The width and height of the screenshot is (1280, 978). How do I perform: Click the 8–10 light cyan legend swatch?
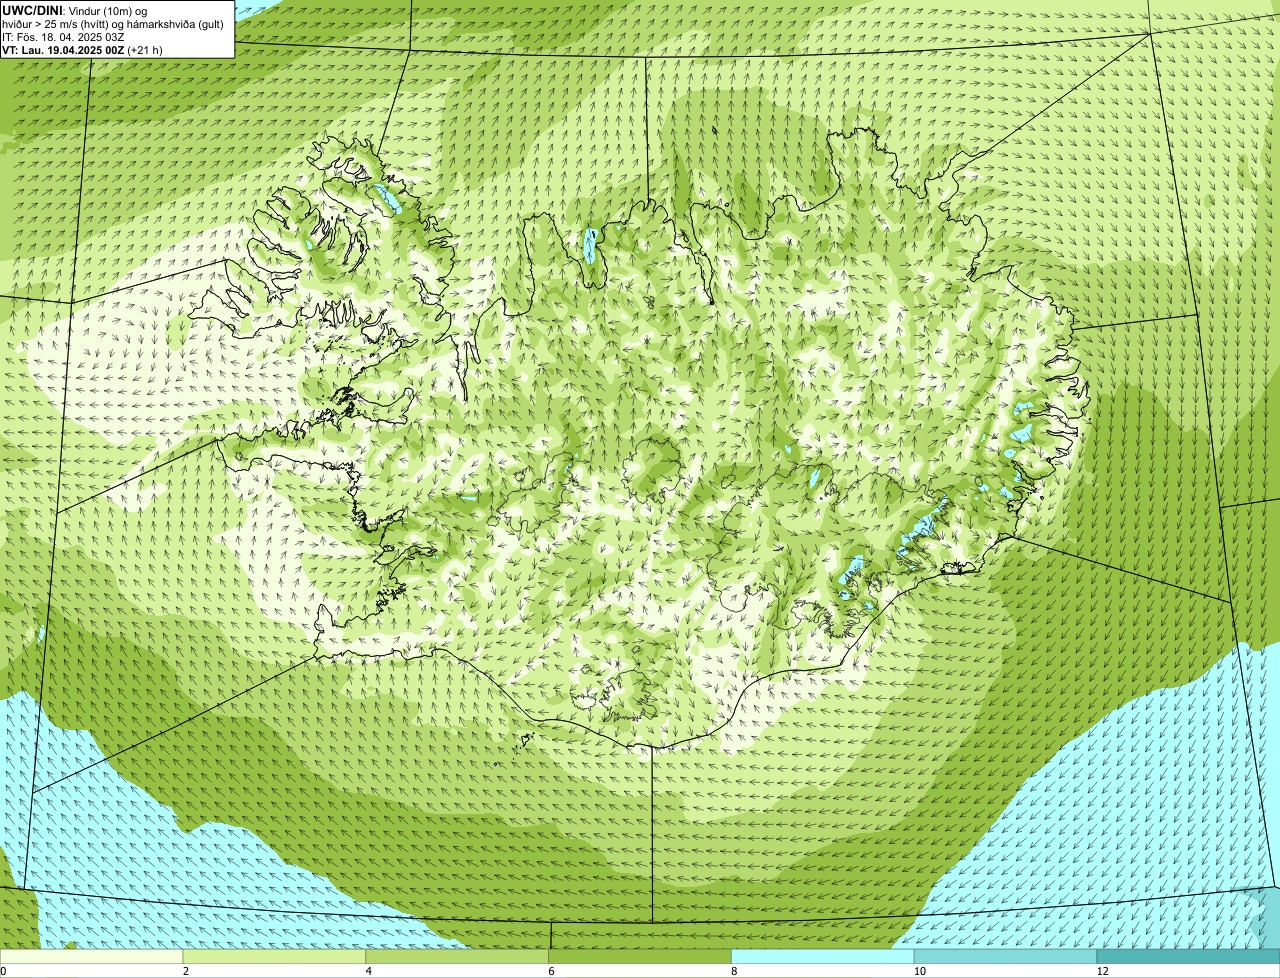(823, 957)
